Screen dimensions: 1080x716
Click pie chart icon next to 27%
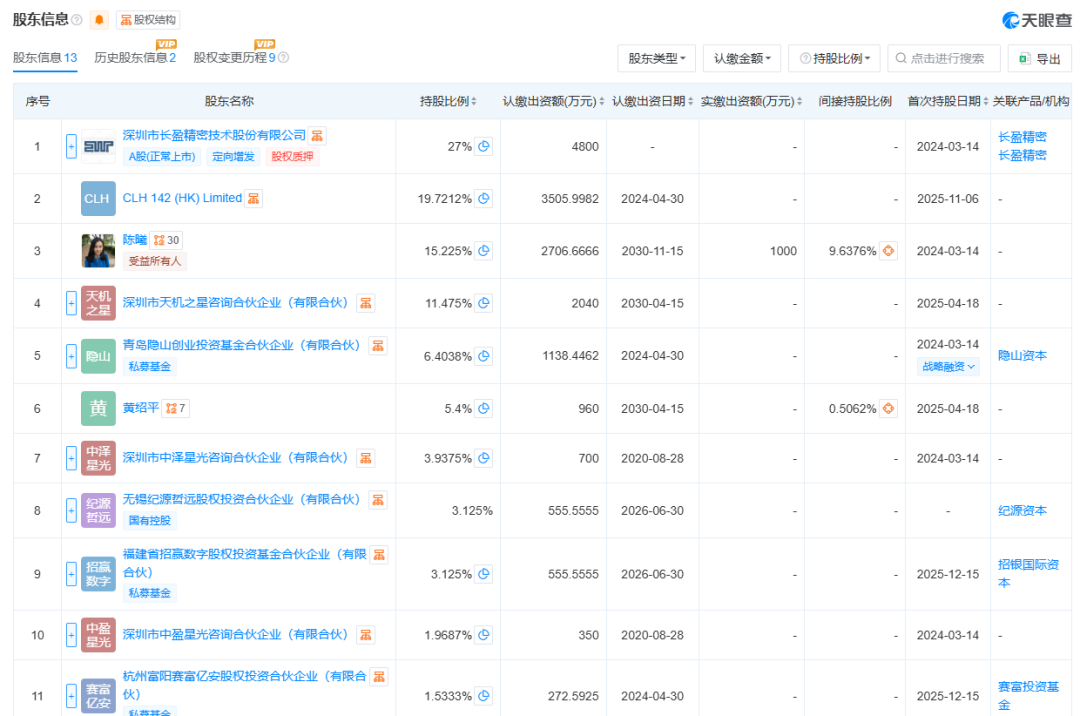tap(484, 146)
